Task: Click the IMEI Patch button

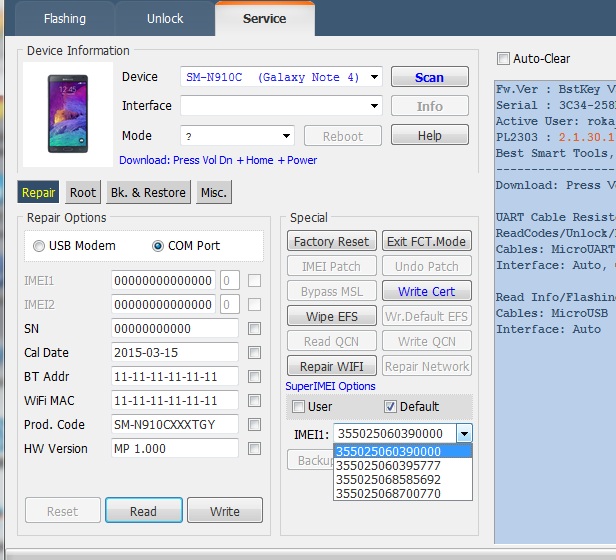Action: tap(332, 266)
